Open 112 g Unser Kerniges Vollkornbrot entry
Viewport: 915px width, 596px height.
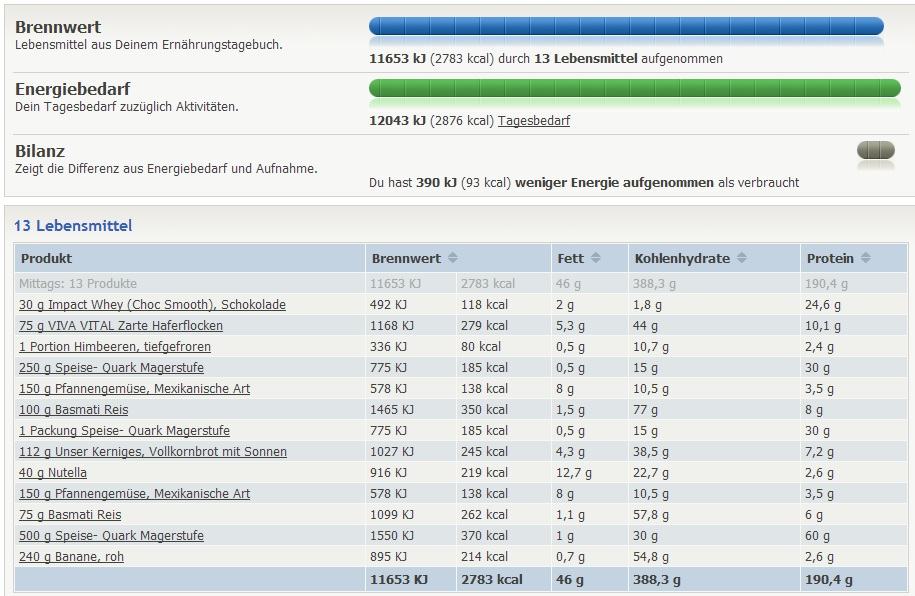[x=153, y=452]
